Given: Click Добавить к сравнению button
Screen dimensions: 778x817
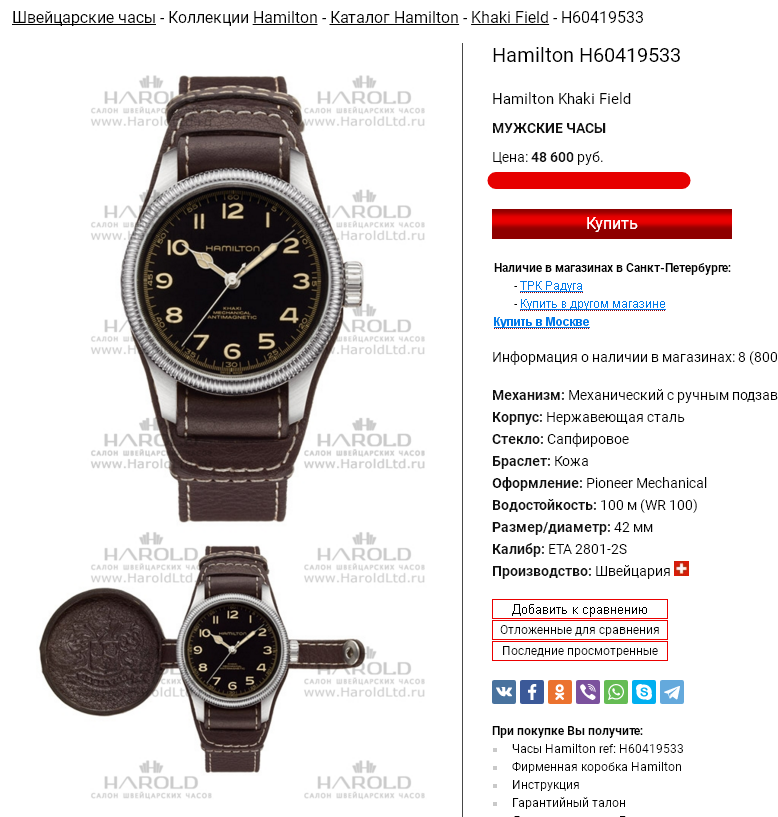Looking at the screenshot, I should coord(580,609).
